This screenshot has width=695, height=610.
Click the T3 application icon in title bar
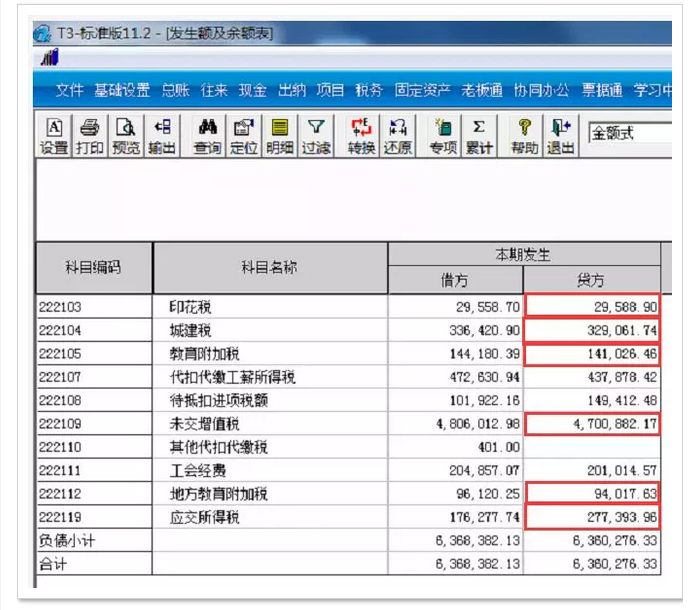point(43,34)
